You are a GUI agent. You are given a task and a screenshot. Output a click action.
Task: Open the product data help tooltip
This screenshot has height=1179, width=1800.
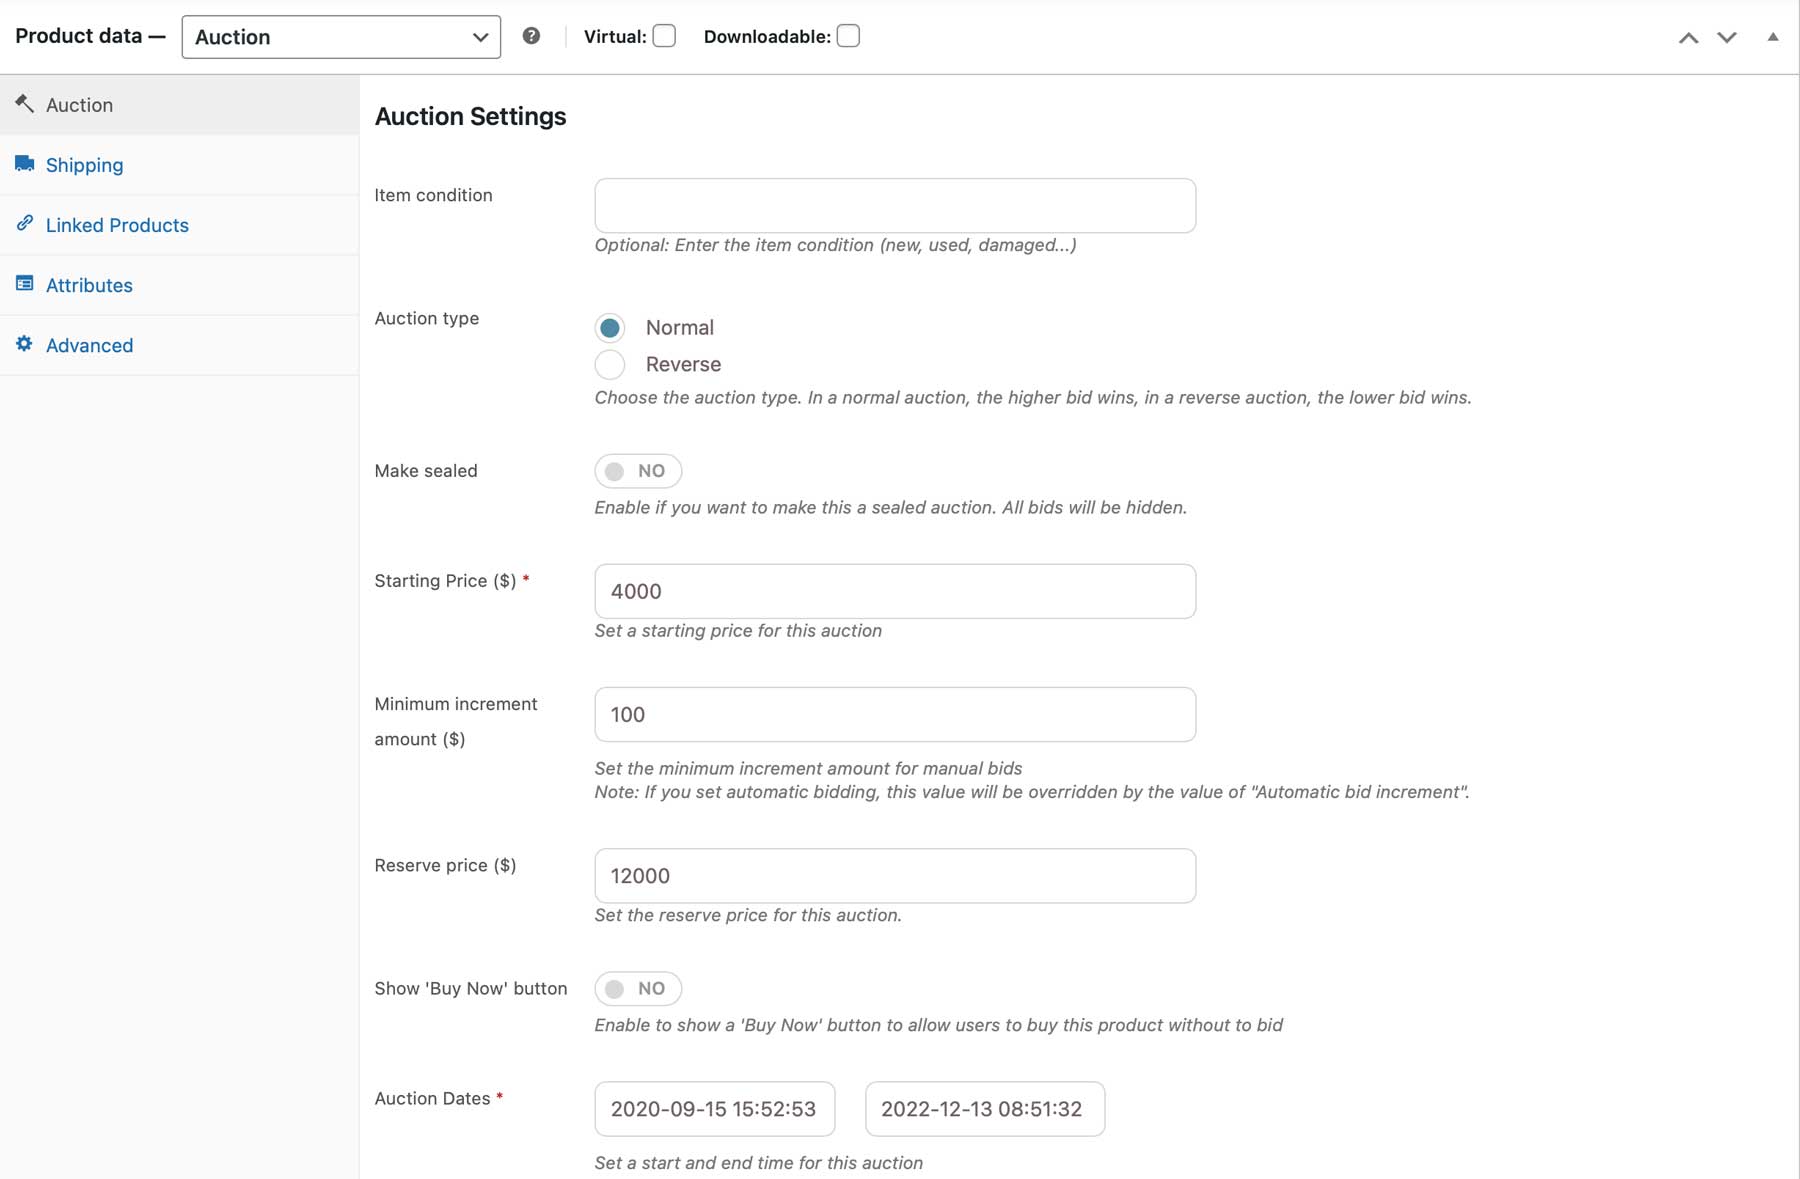tap(531, 35)
